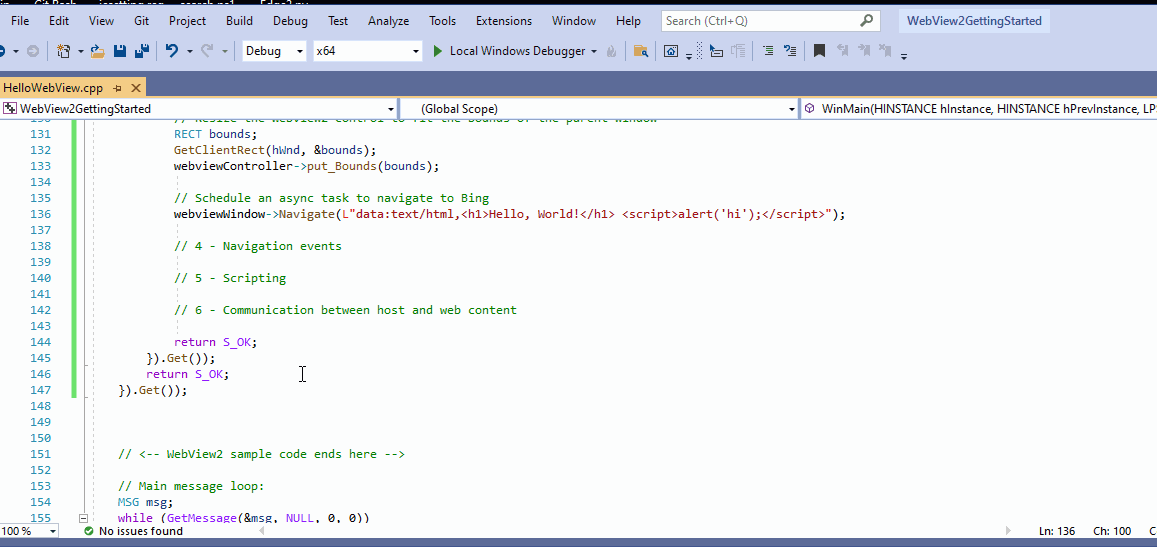Image resolution: width=1157 pixels, height=547 pixels.
Task: Open the Project menu
Action: click(187, 21)
